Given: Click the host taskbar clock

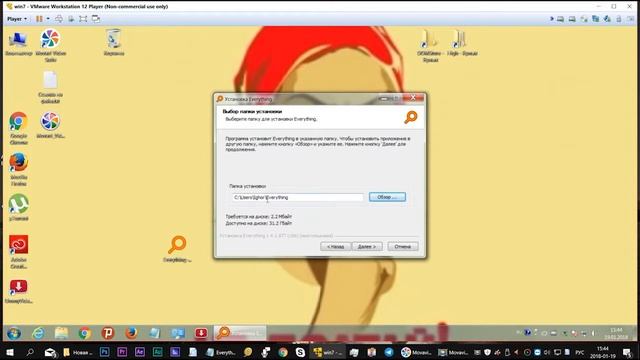Looking at the screenshot, I should pos(602,352).
